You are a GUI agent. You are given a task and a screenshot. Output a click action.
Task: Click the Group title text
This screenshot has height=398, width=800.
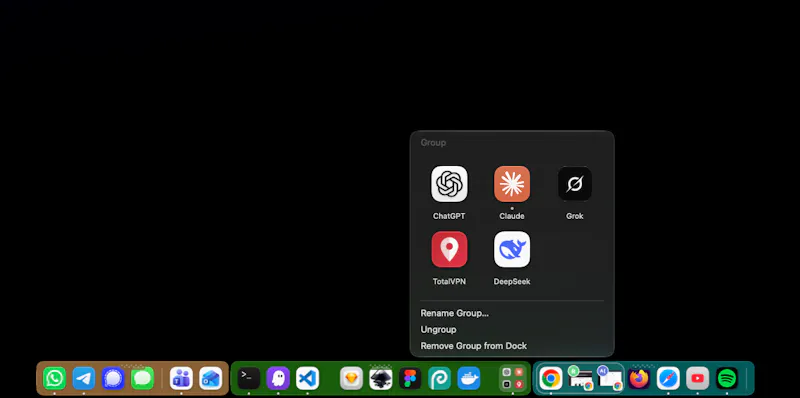point(433,143)
